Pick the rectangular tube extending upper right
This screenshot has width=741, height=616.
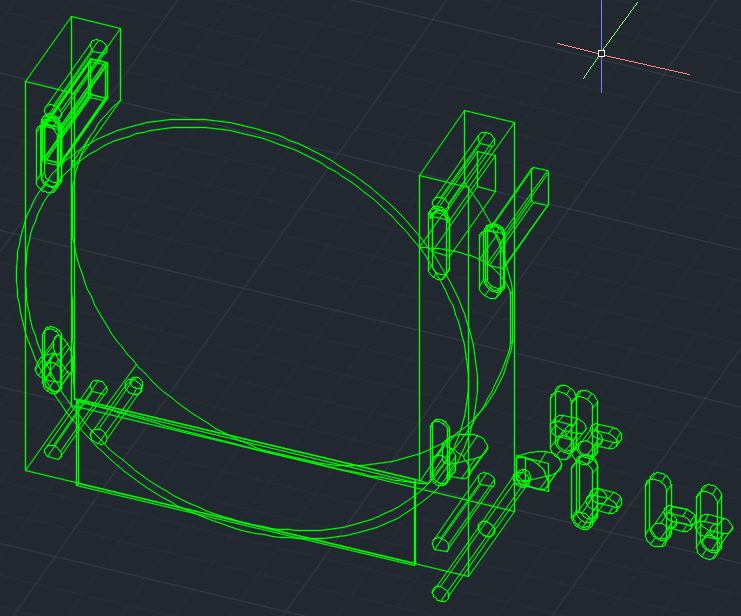point(530,200)
